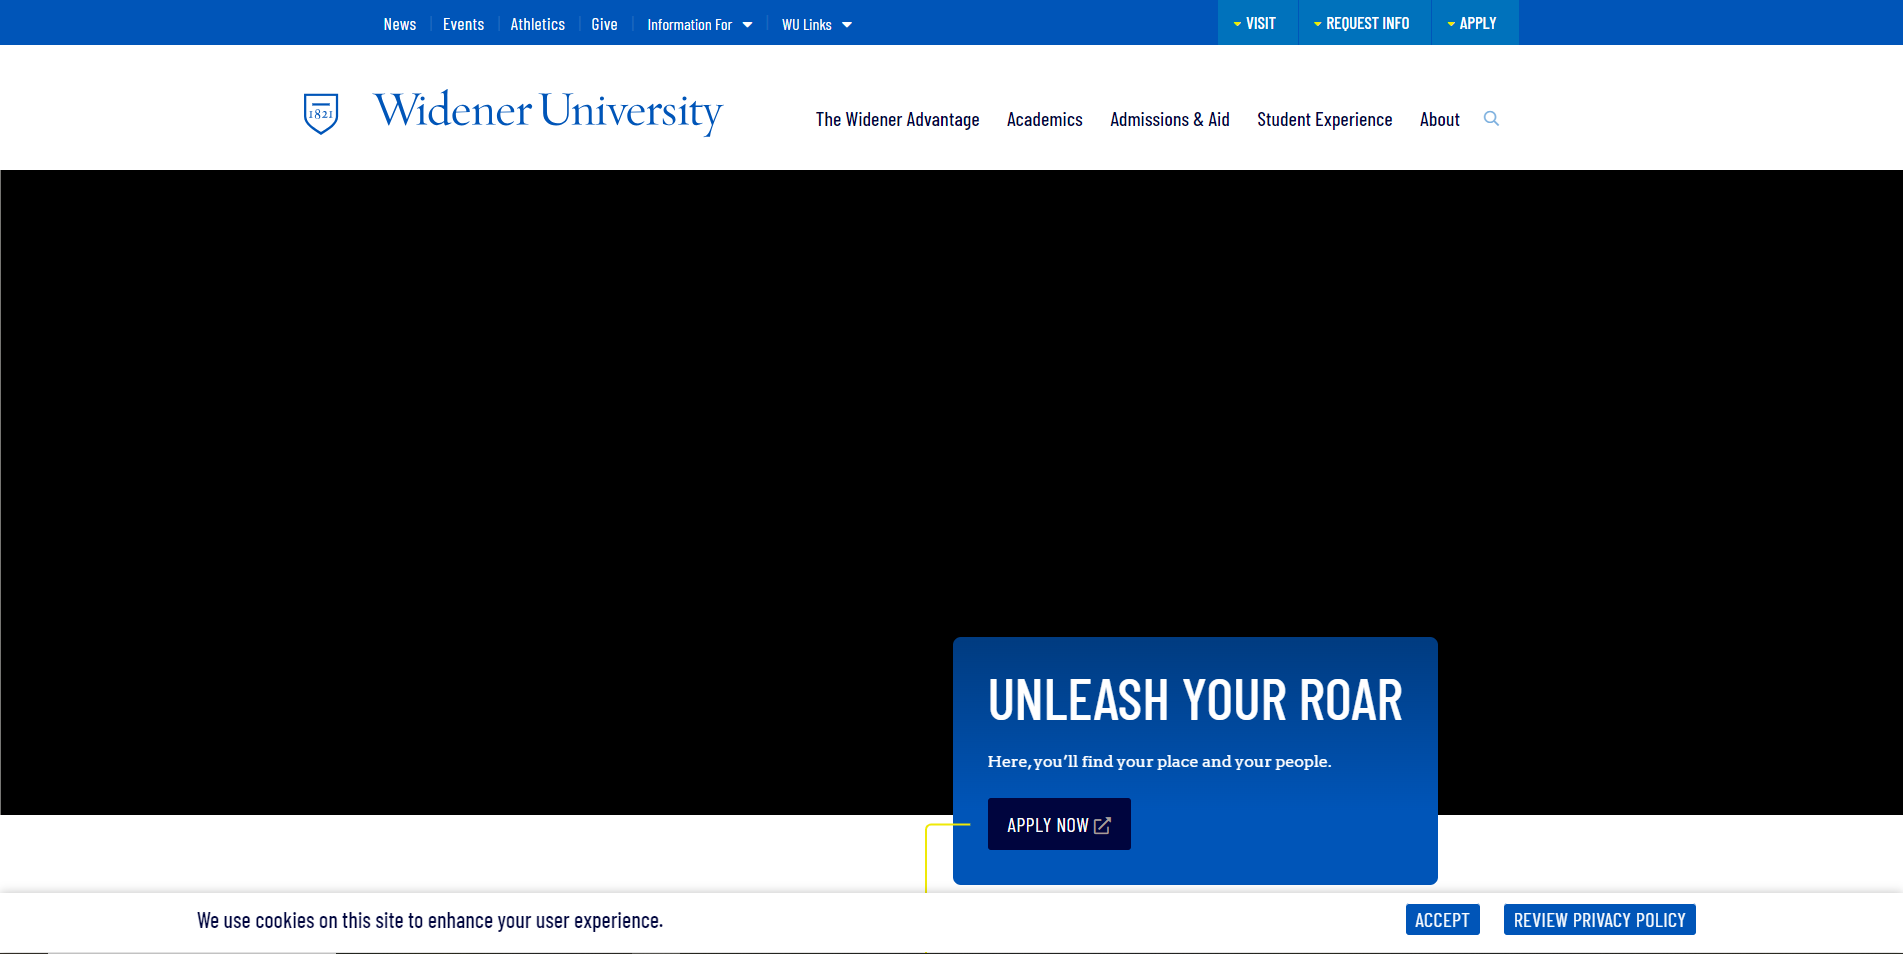Open the Events link
This screenshot has height=954, width=1903.
coord(463,24)
